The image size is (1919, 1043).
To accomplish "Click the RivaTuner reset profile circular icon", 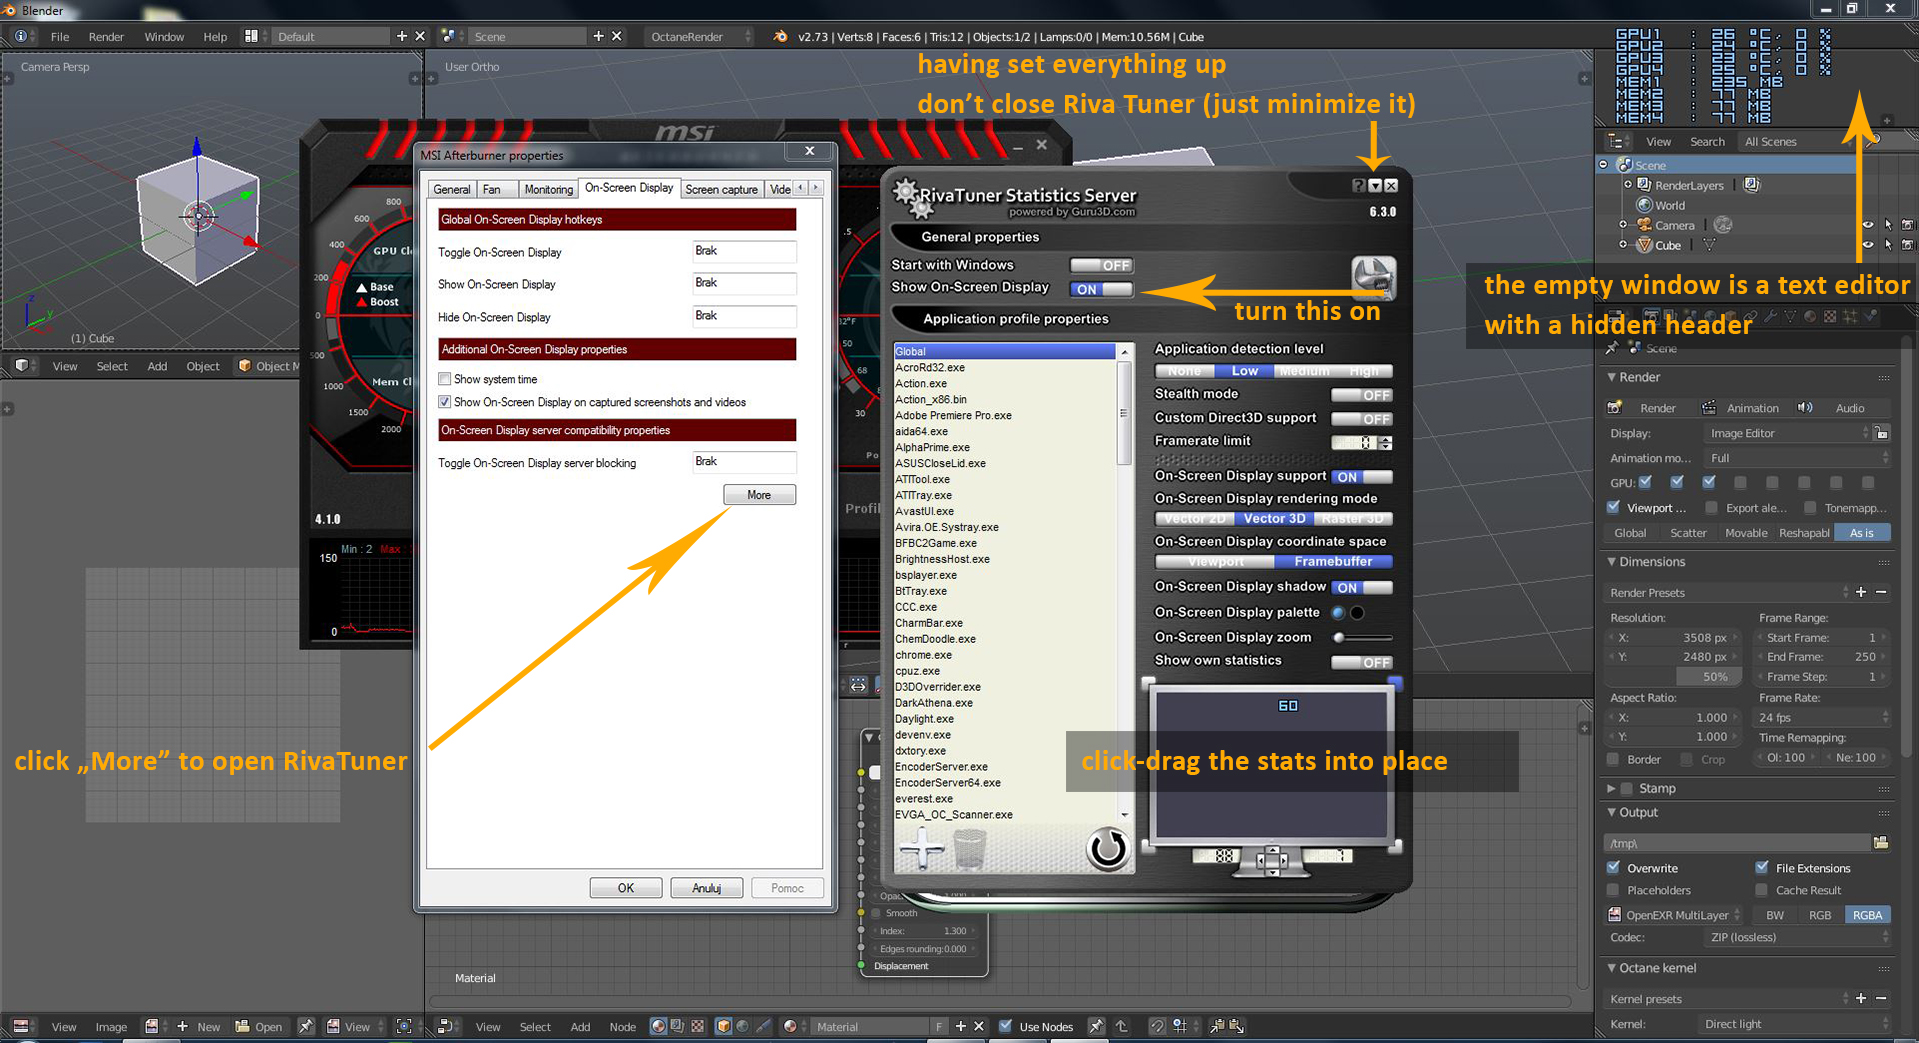I will (x=1107, y=849).
